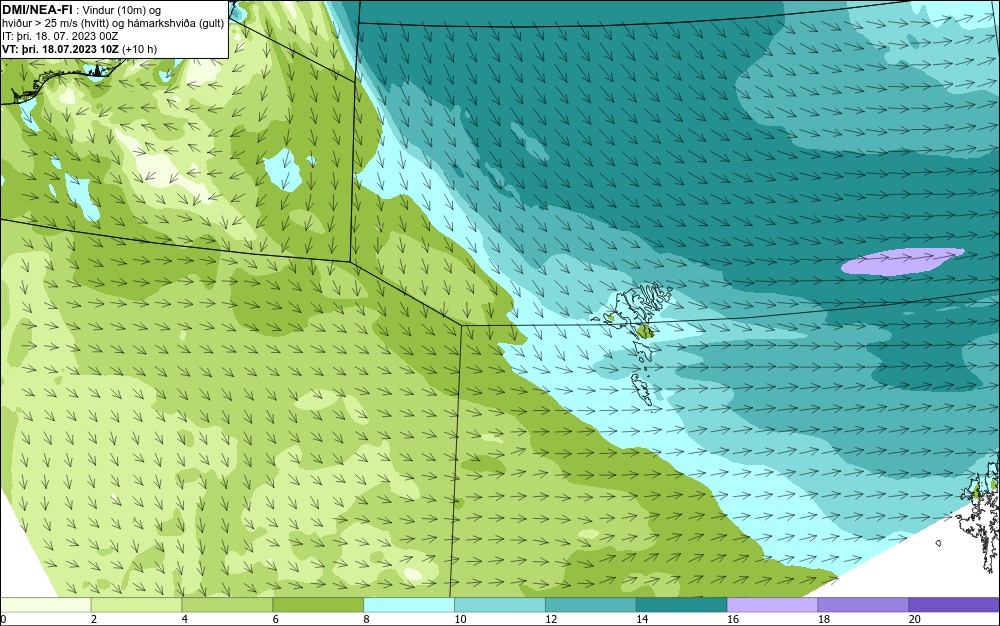Click the legend scale label "2"

coord(94,619)
